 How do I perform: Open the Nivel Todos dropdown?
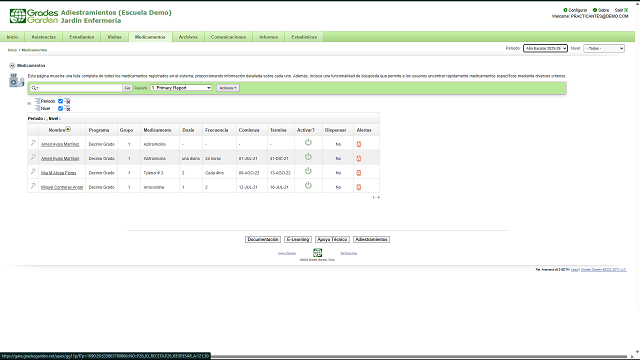[604, 48]
